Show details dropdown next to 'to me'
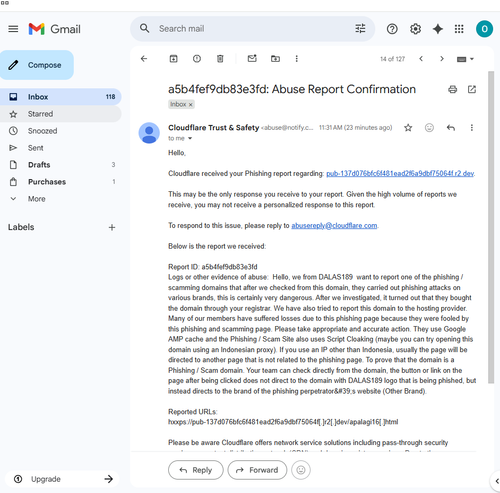Viewport: 500px width, 493px height. [190, 138]
